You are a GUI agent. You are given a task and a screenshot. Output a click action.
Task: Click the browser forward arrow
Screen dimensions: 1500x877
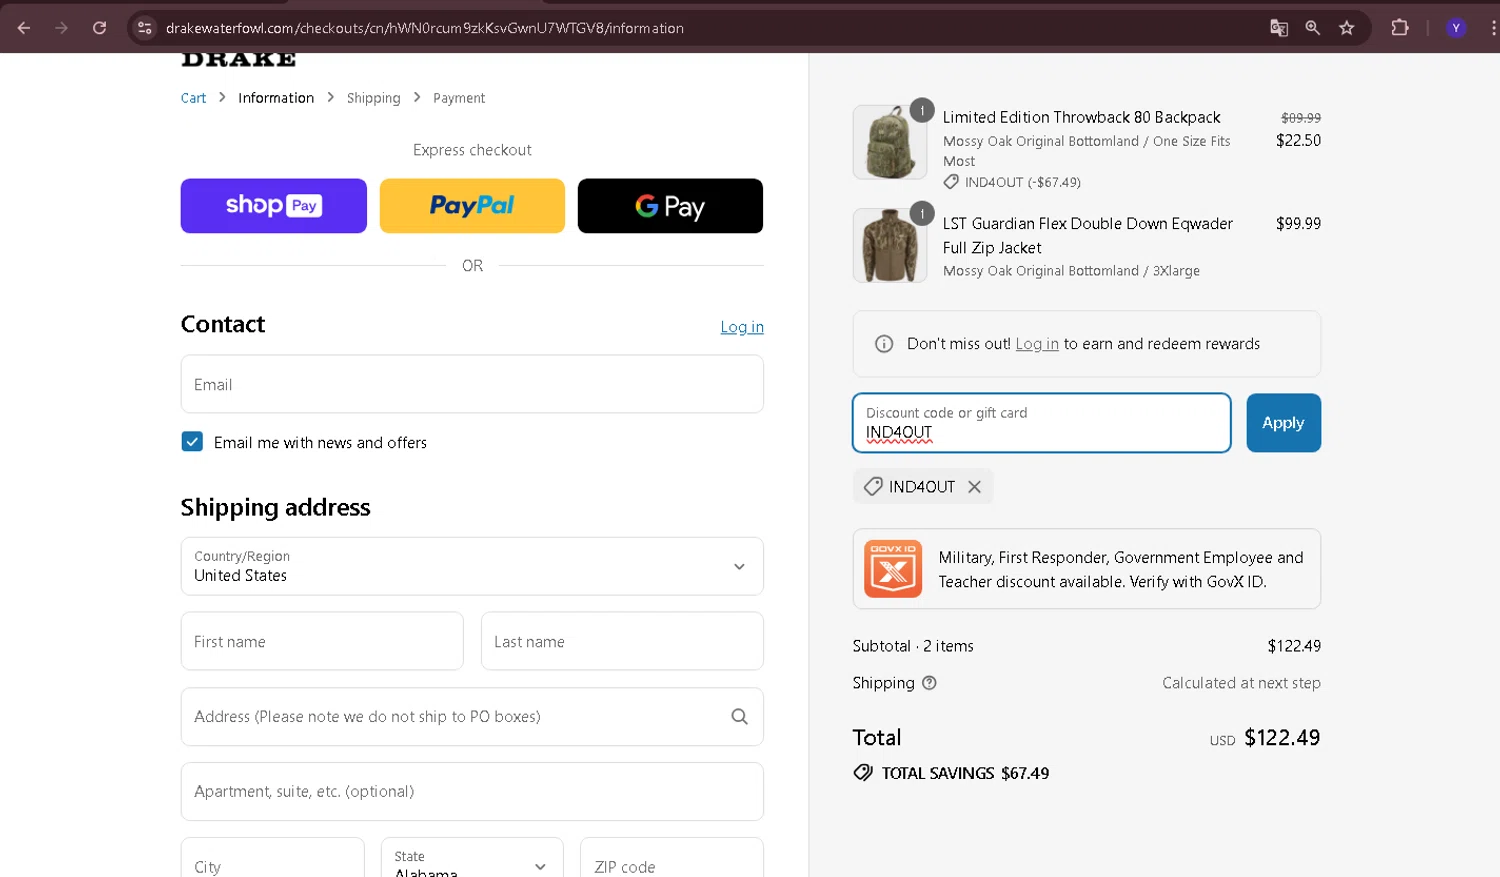click(62, 28)
